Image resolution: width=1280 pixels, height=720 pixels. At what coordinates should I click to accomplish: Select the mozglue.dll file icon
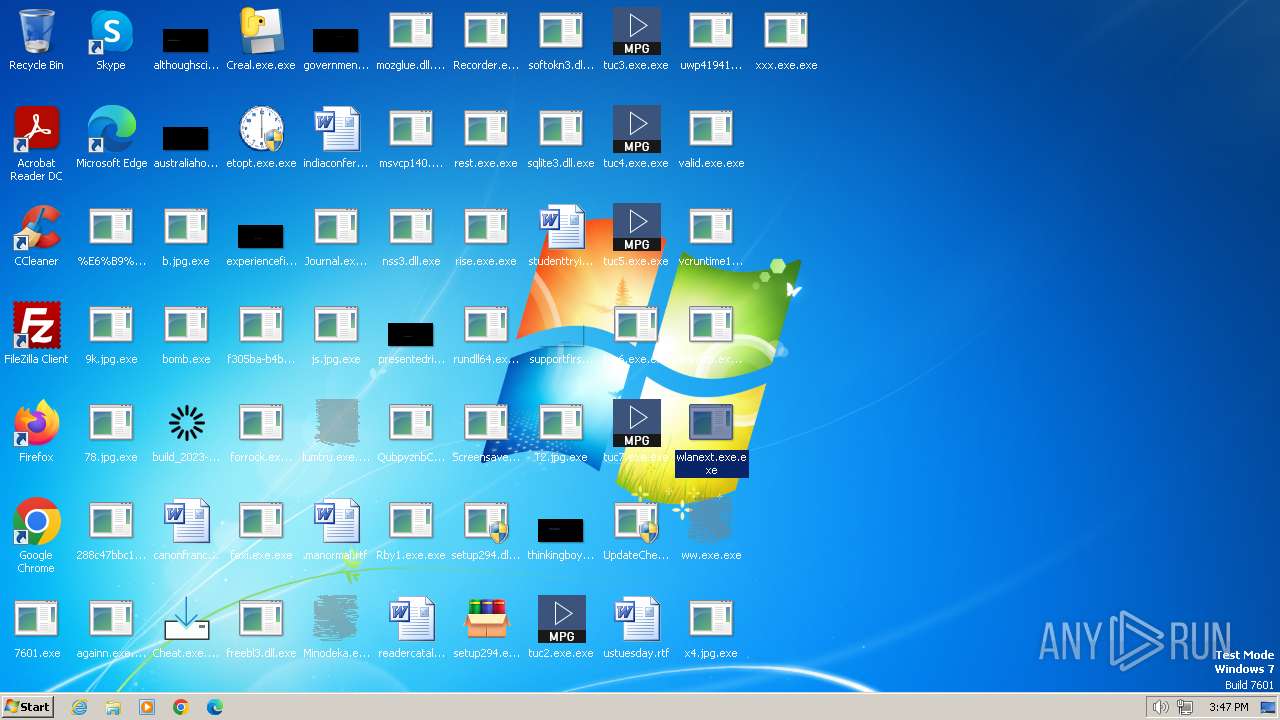coord(411,32)
